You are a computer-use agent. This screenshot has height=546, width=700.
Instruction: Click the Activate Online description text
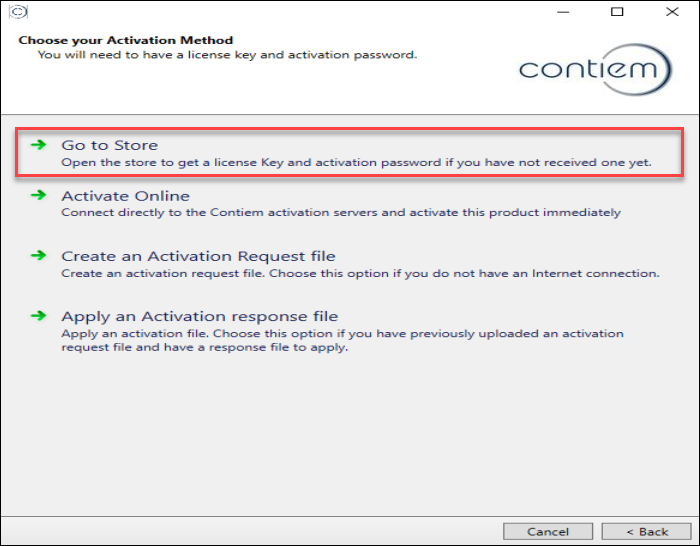[x=340, y=212]
